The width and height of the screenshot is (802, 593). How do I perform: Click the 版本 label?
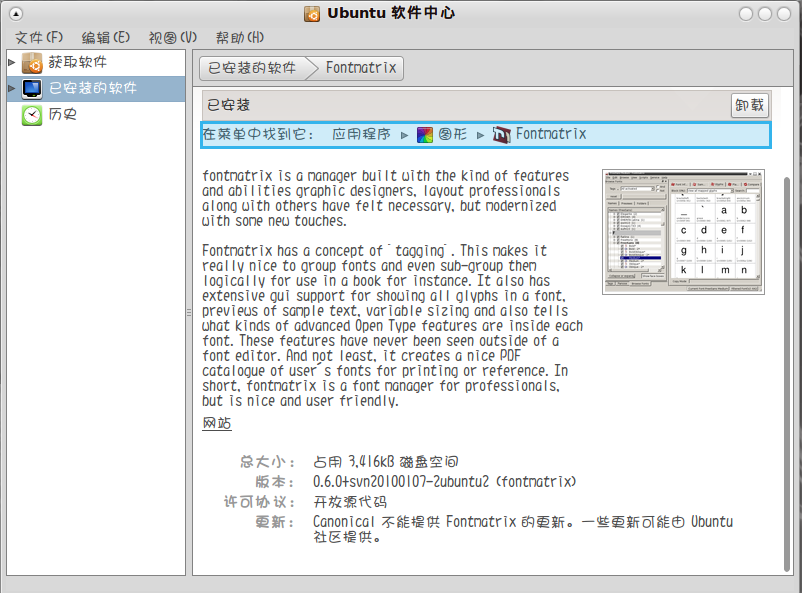tap(275, 482)
